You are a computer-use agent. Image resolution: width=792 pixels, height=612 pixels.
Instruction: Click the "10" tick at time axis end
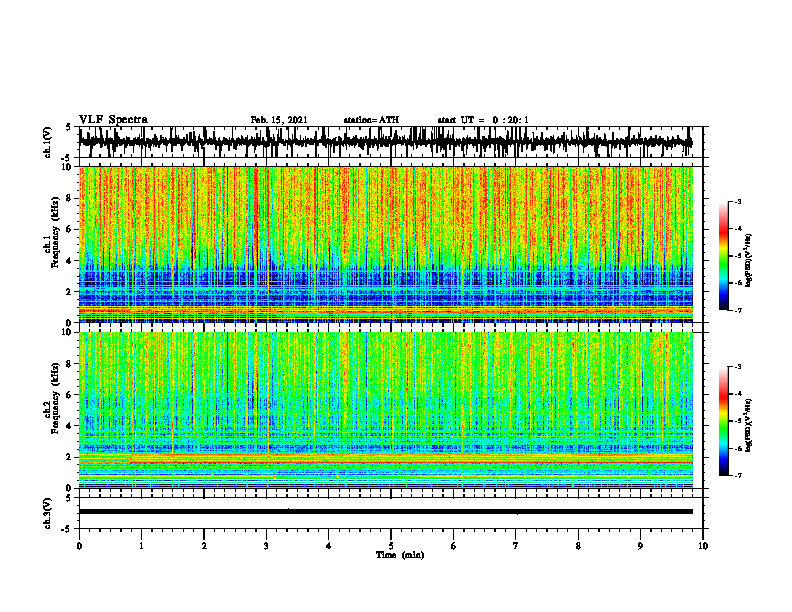[703, 546]
